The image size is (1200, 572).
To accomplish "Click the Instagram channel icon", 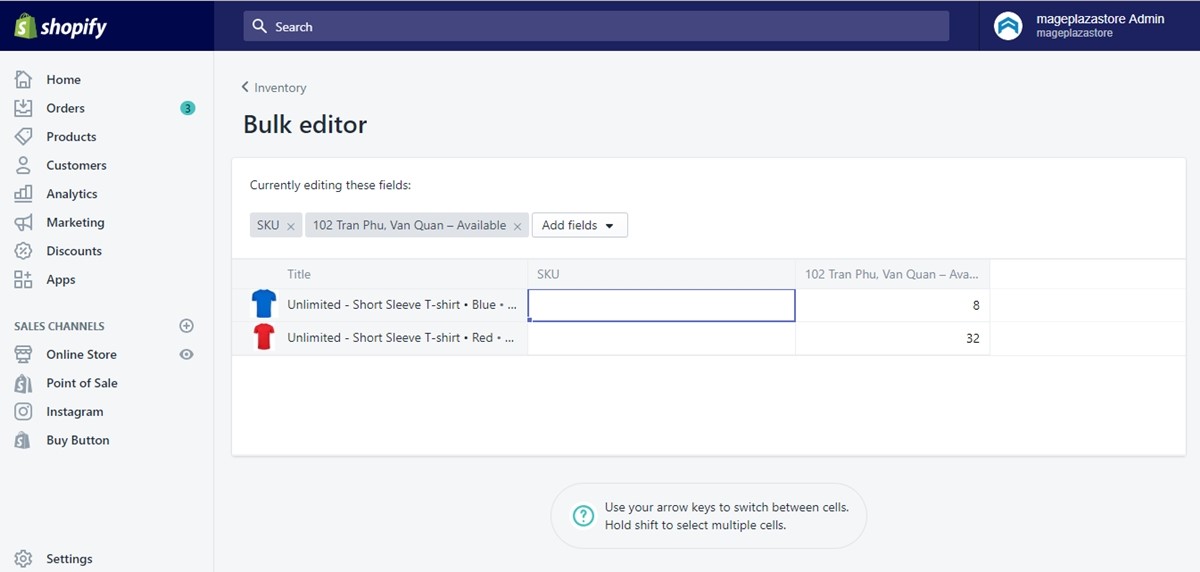I will click(x=23, y=412).
